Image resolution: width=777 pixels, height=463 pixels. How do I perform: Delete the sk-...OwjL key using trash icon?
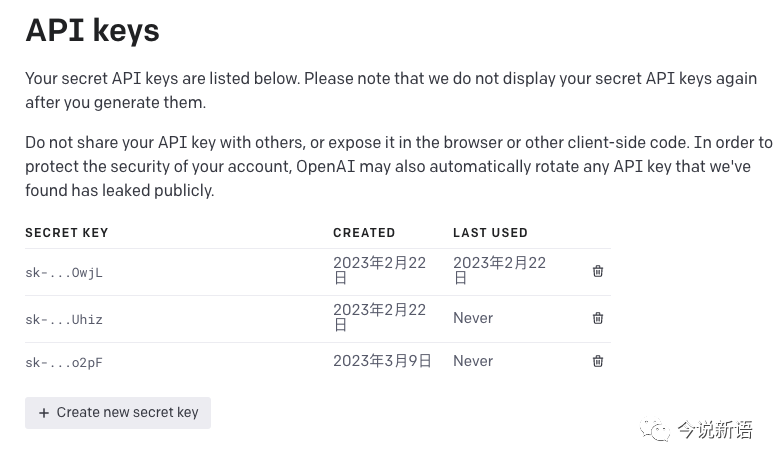pos(598,271)
